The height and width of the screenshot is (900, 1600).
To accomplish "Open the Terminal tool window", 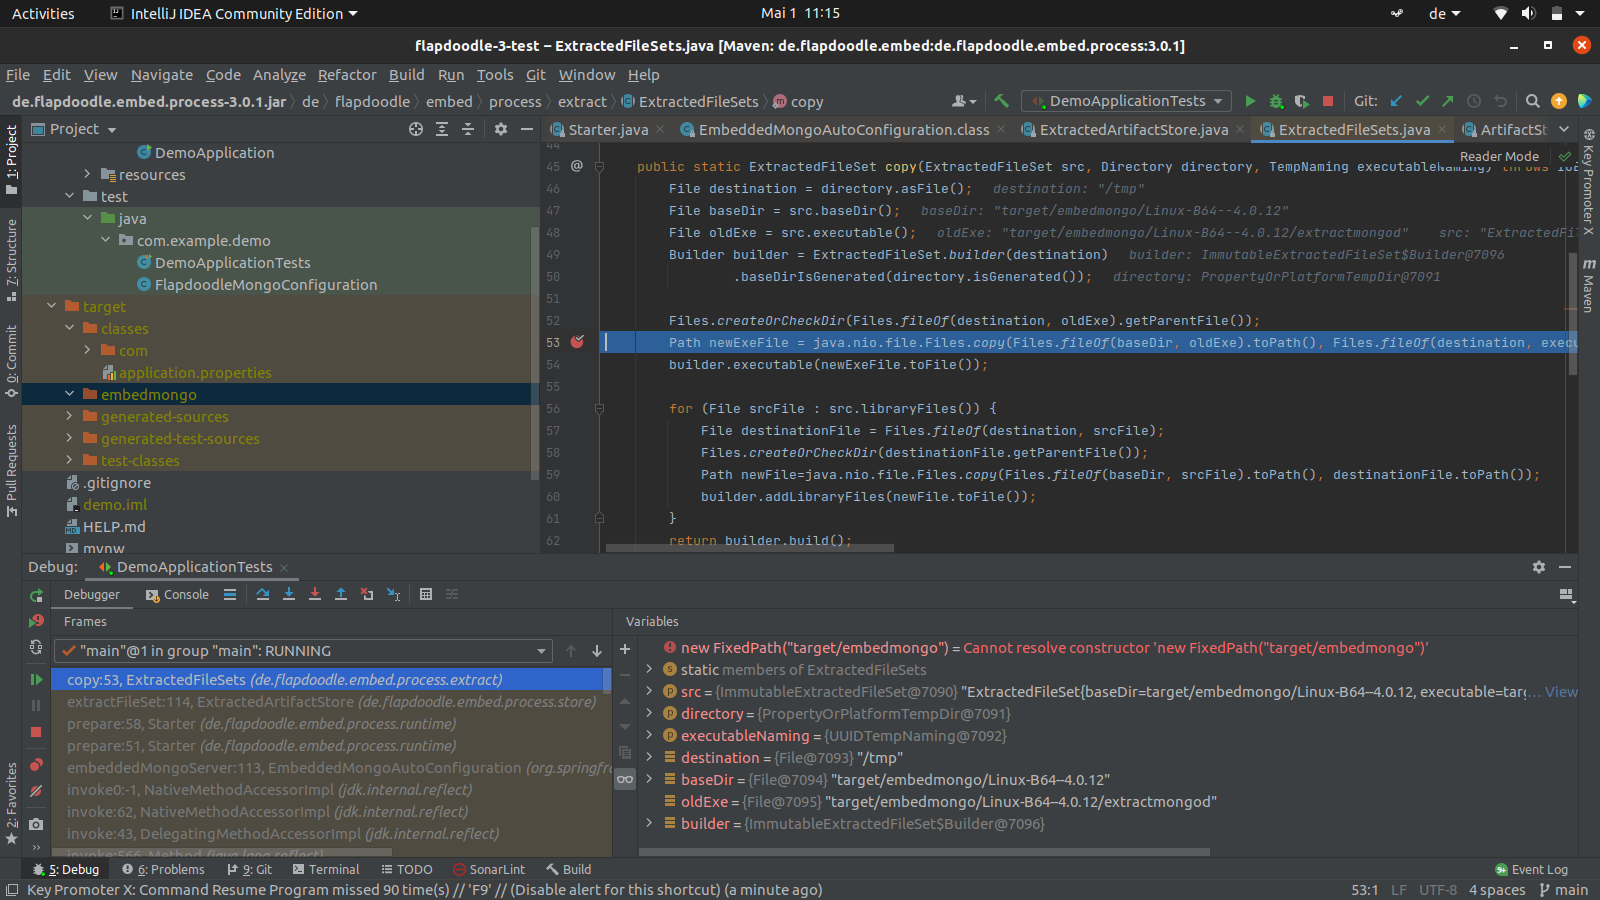I will 325,870.
